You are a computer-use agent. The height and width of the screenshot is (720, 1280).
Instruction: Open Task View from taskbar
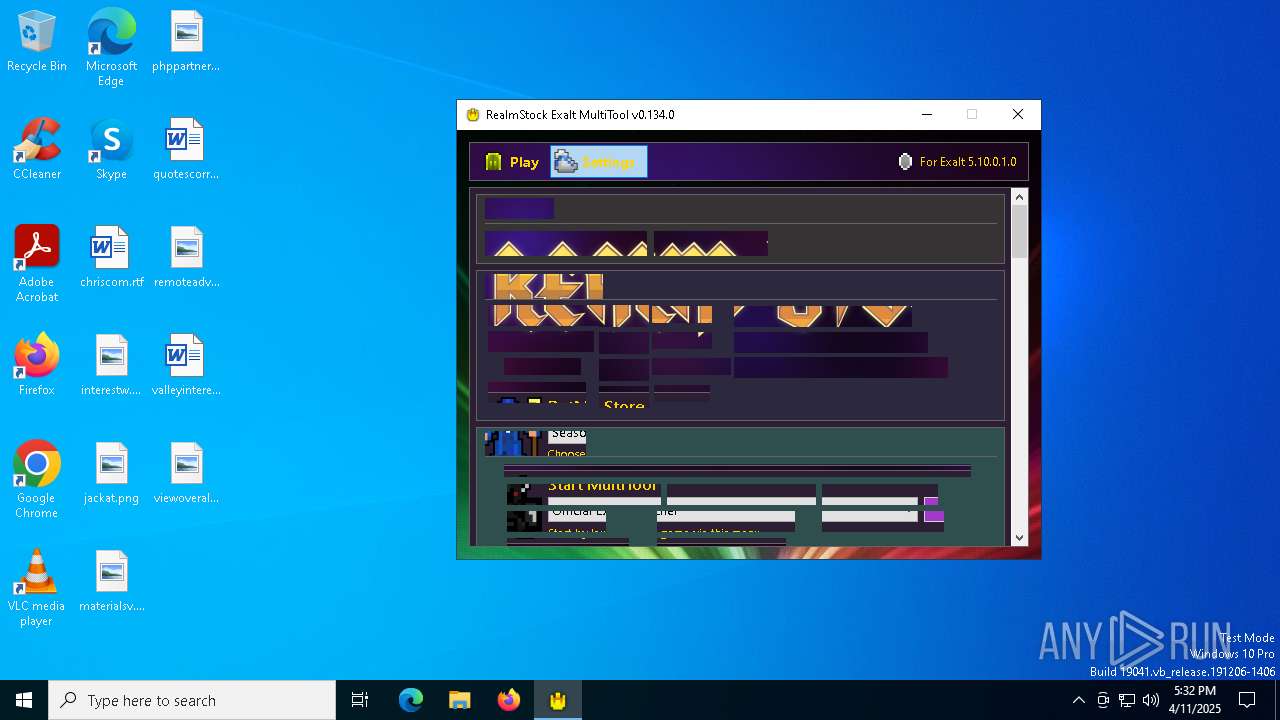click(360, 700)
